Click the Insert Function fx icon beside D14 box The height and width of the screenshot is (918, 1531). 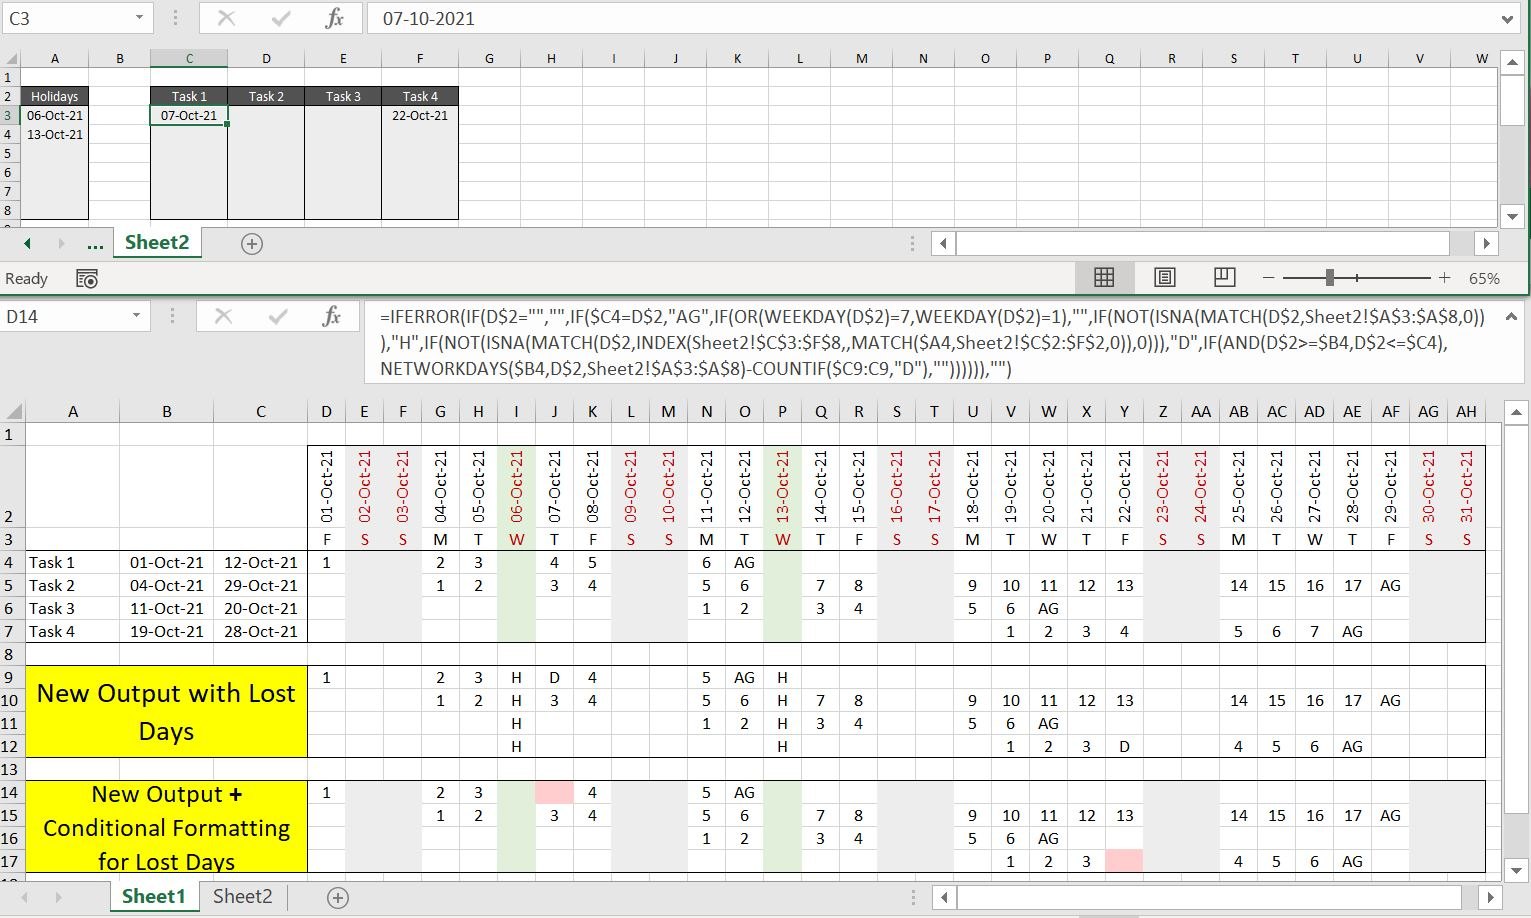[332, 316]
